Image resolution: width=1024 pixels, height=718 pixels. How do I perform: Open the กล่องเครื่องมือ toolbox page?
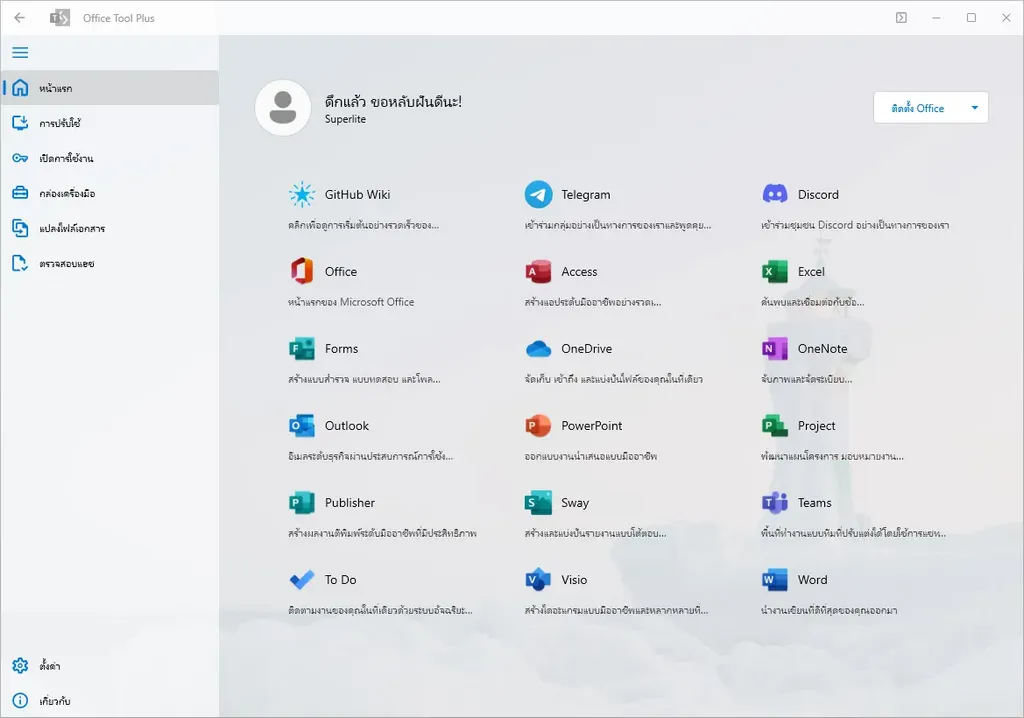point(110,193)
